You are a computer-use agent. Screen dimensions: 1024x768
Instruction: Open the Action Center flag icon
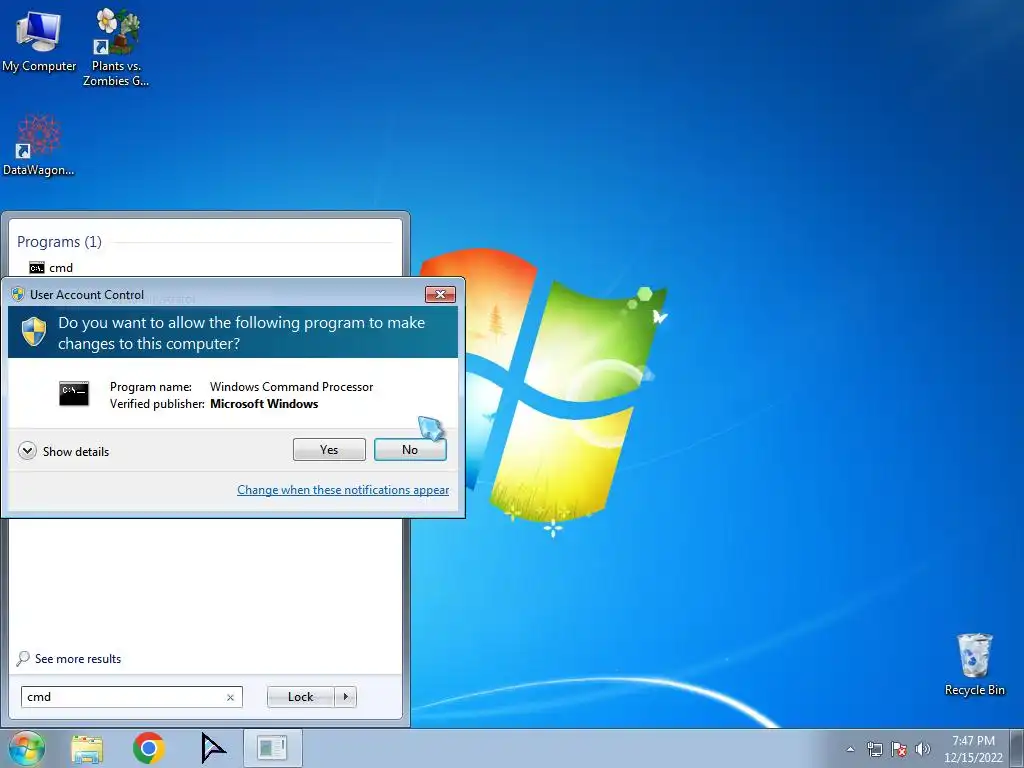click(x=899, y=749)
